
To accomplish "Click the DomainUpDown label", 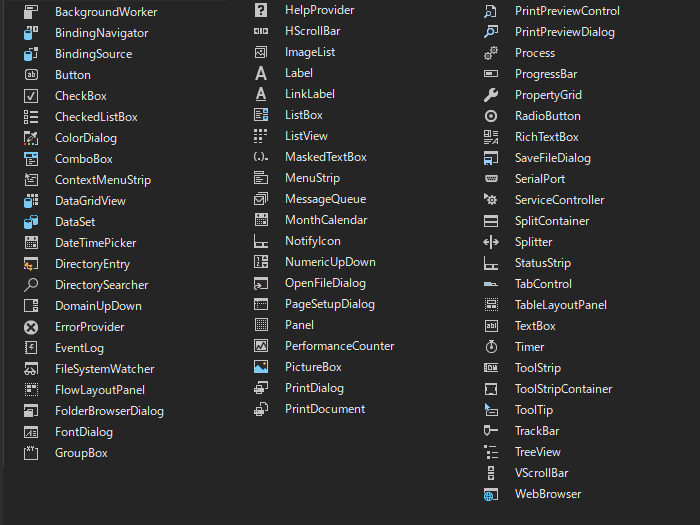I will pos(98,306).
